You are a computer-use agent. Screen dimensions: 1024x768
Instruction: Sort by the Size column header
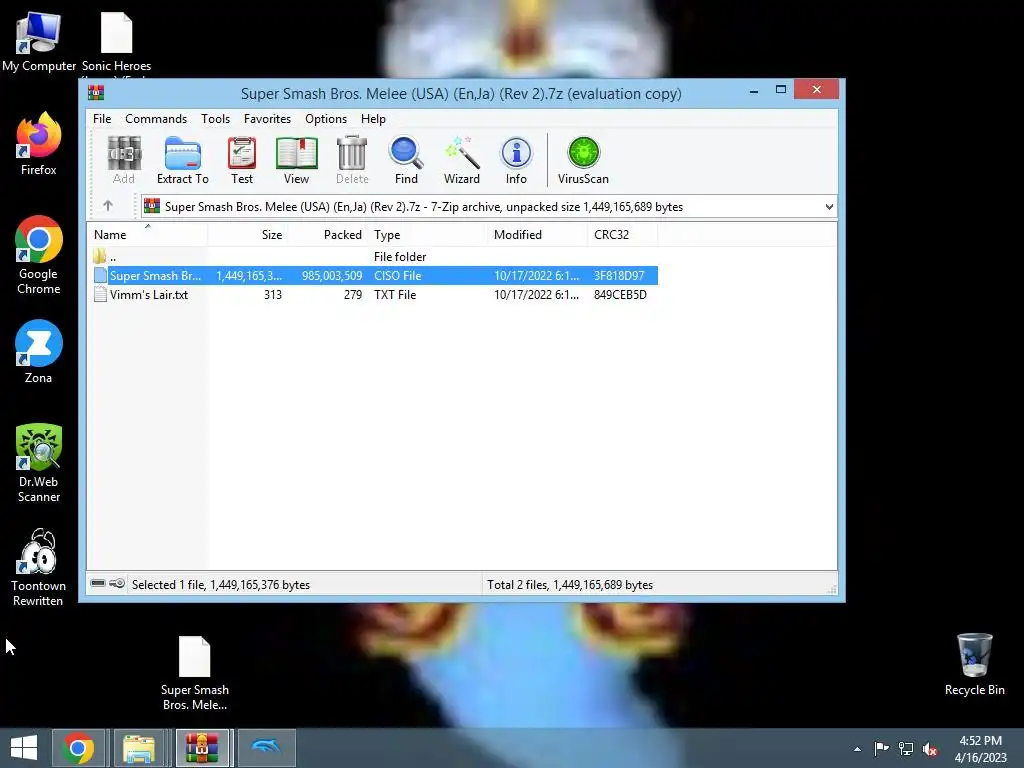coord(248,234)
